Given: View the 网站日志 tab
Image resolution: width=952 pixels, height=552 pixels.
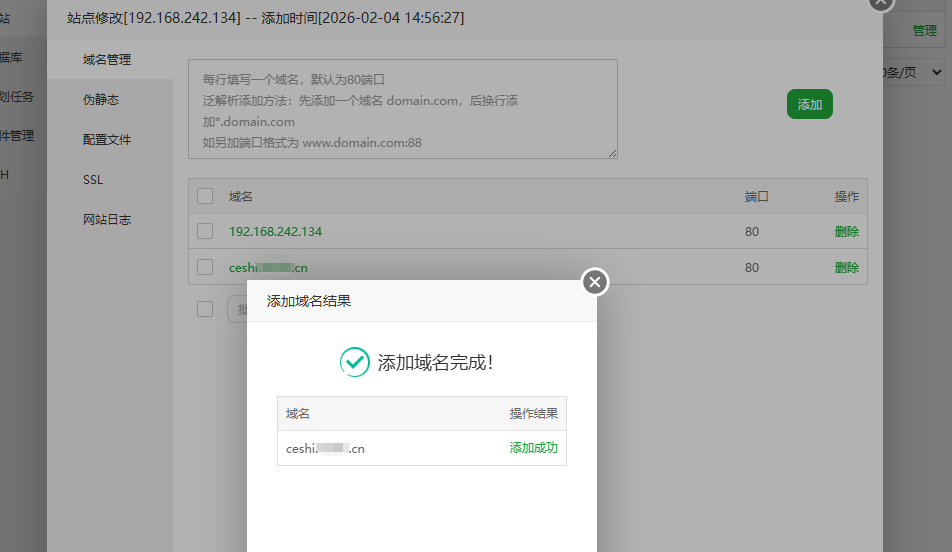Looking at the screenshot, I should 107,220.
